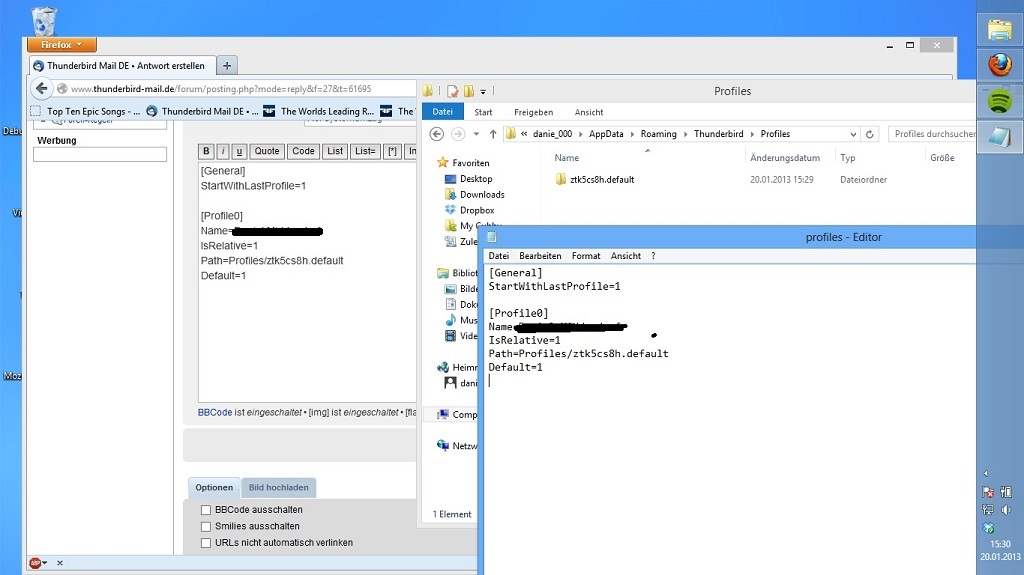The width and height of the screenshot is (1024, 575).
Task: Enable the 'Smilies ausschalten' option
Action: (x=206, y=526)
